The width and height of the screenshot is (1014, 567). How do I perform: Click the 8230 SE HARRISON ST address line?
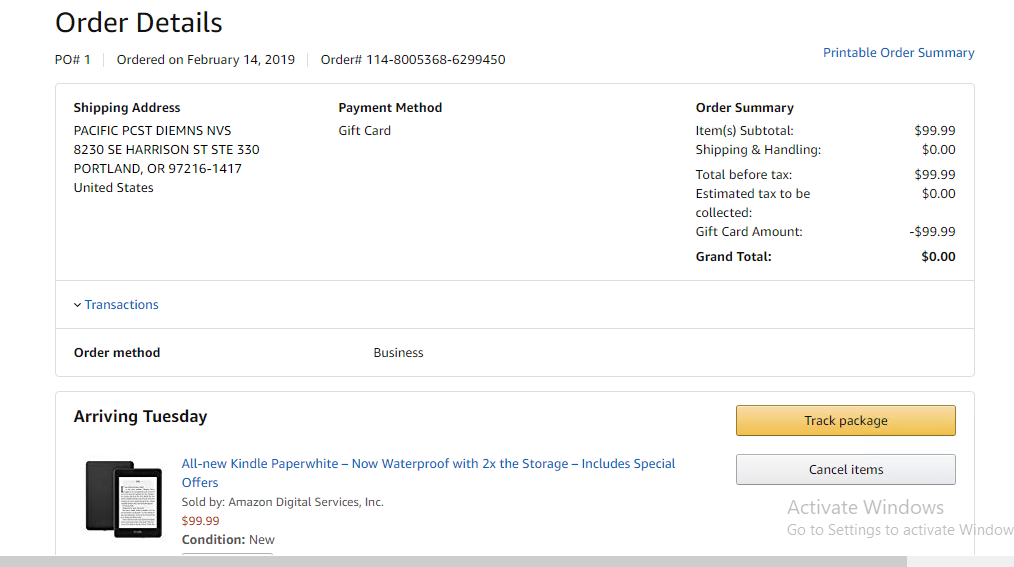(166, 150)
